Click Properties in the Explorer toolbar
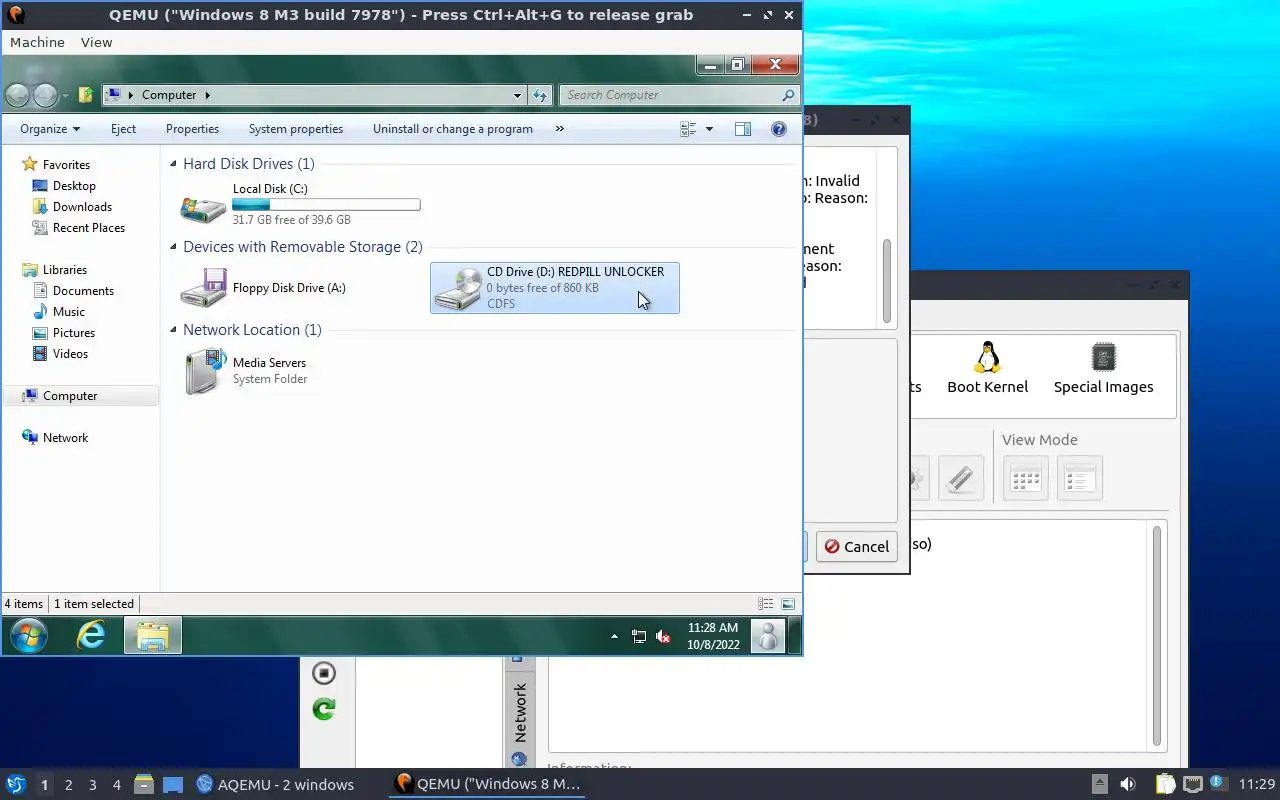 pyautogui.click(x=192, y=129)
